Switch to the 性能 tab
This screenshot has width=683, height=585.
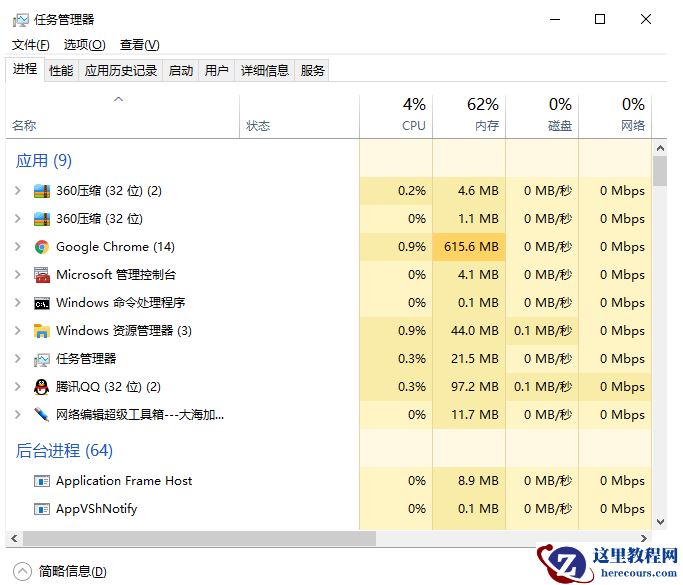pos(61,71)
